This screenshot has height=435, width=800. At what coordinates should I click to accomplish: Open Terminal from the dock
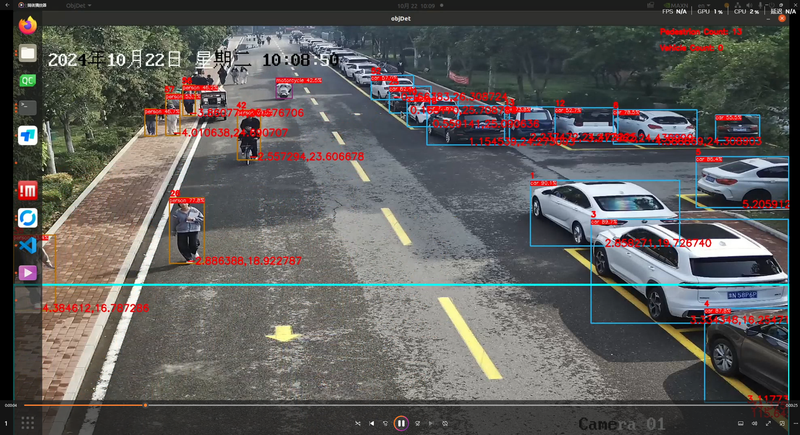click(x=28, y=108)
